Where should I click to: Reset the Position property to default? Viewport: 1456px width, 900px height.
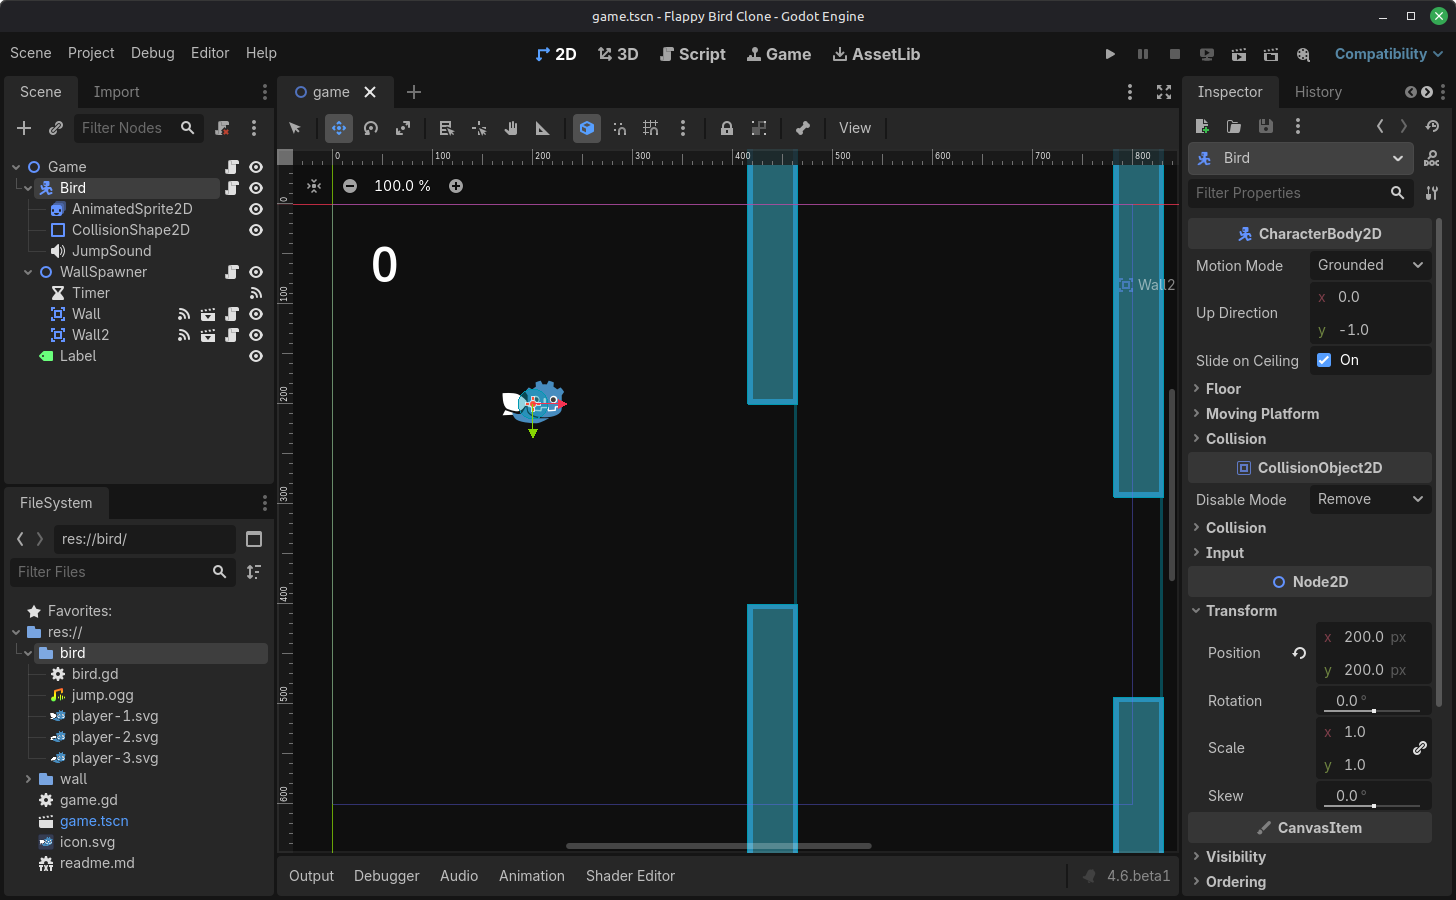pyautogui.click(x=1299, y=653)
